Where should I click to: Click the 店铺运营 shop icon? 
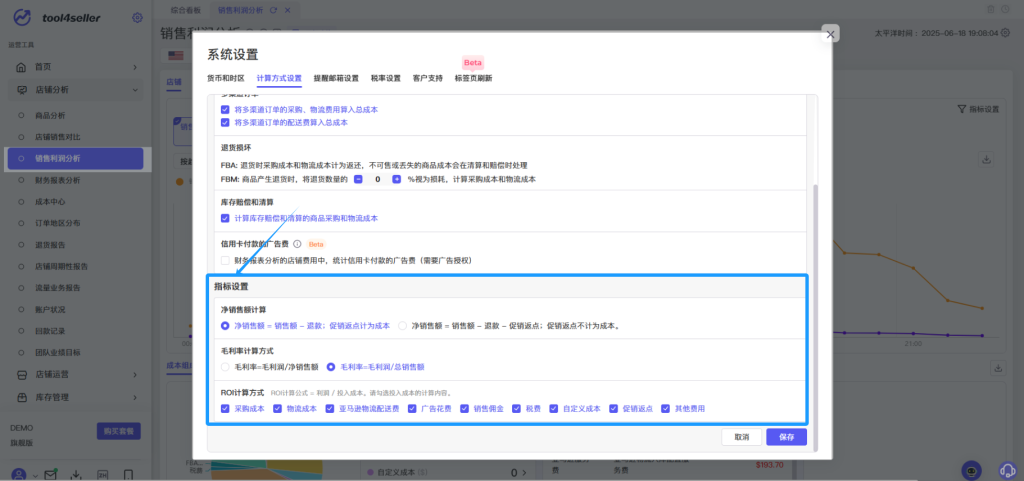click(x=22, y=375)
